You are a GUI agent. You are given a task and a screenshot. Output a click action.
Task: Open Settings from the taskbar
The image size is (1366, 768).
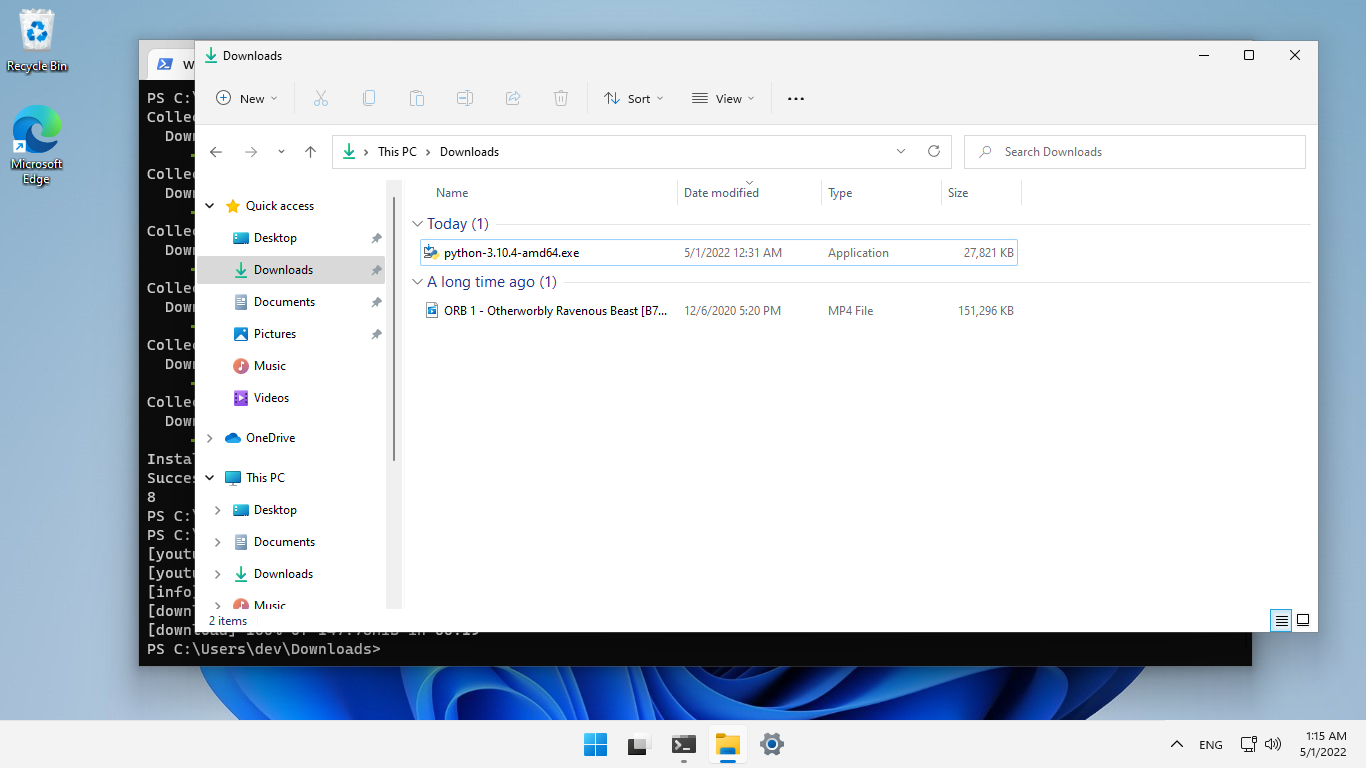tap(771, 744)
